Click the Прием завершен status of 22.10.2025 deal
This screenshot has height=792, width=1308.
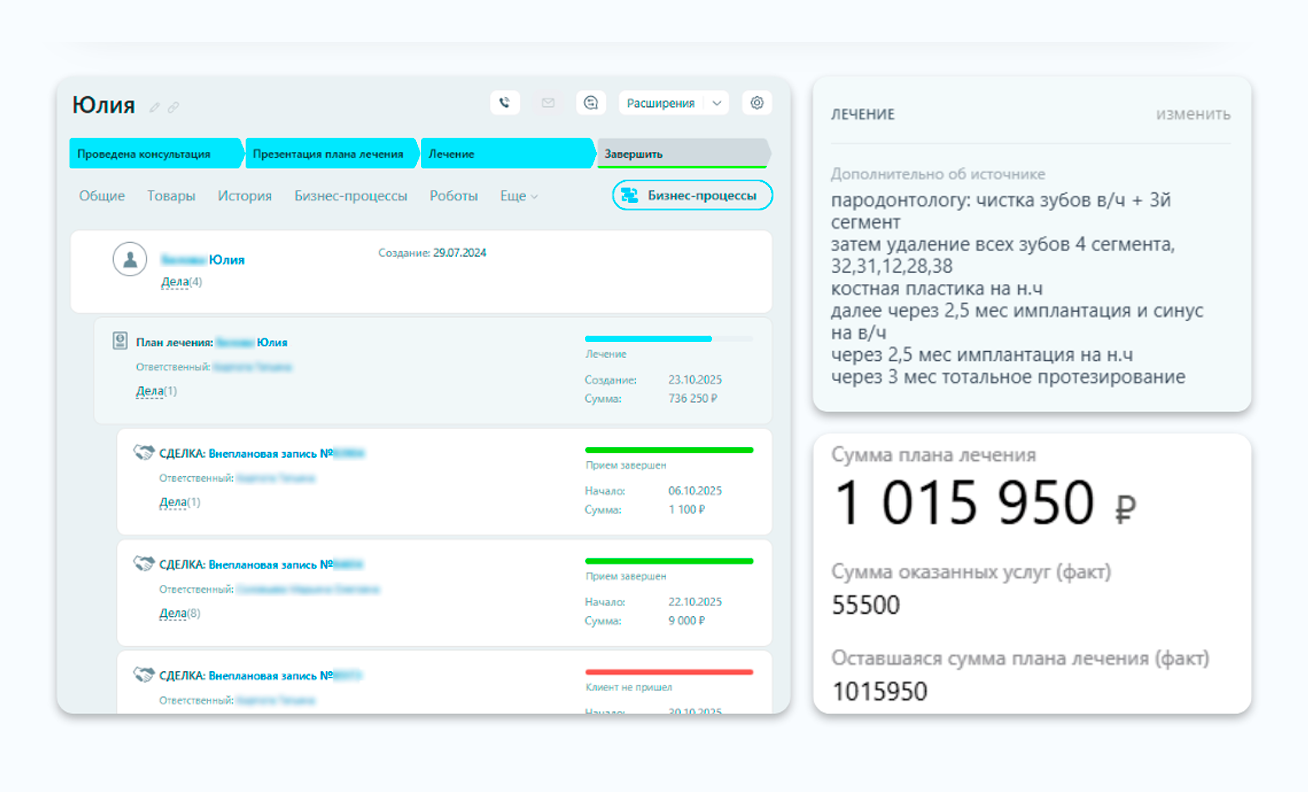coord(626,577)
